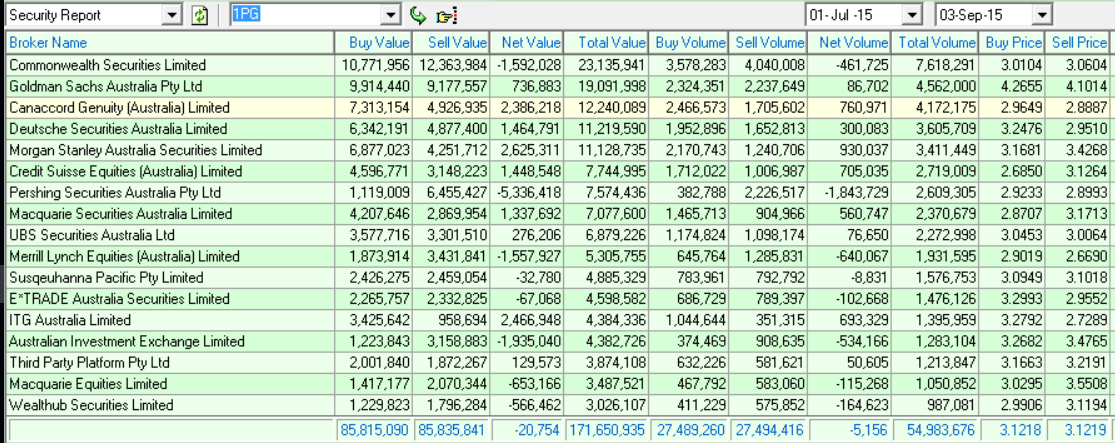Select Commonwealth Securities Limited row

558,65
